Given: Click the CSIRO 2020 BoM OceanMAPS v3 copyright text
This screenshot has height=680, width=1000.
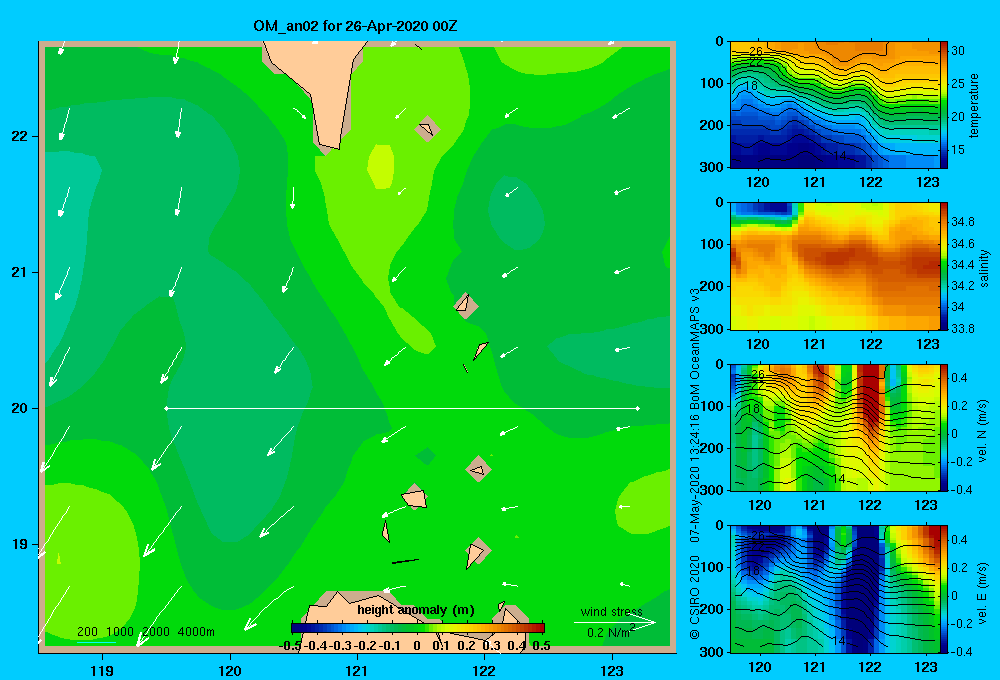Looking at the screenshot, I should (695, 464).
